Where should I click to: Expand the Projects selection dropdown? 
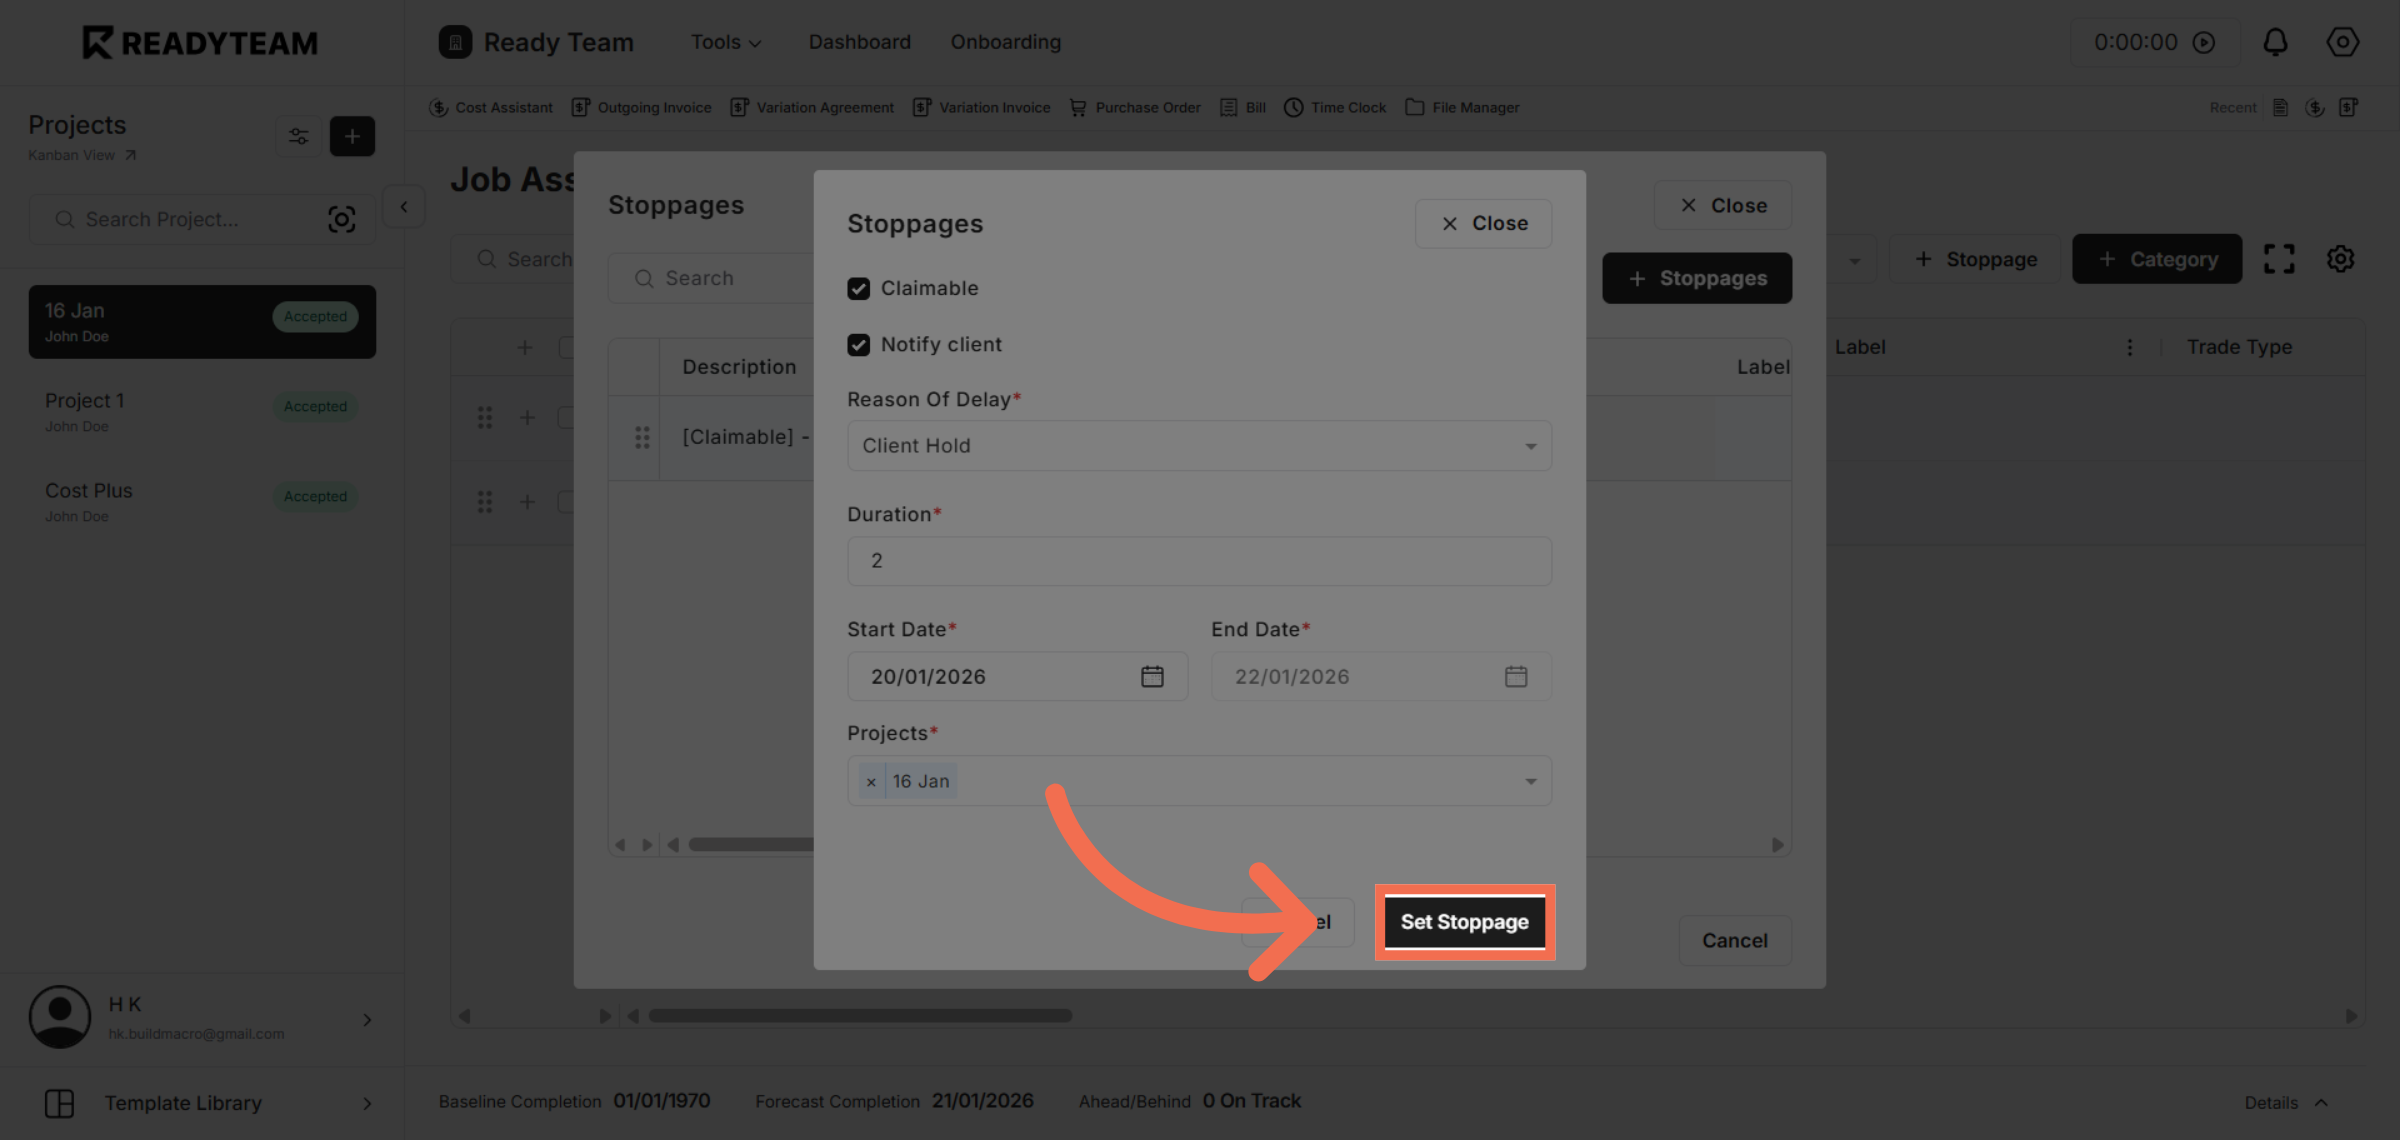coord(1529,781)
